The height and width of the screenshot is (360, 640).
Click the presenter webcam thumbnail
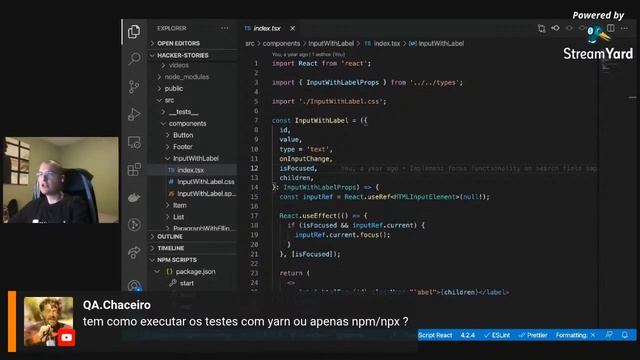(61, 180)
